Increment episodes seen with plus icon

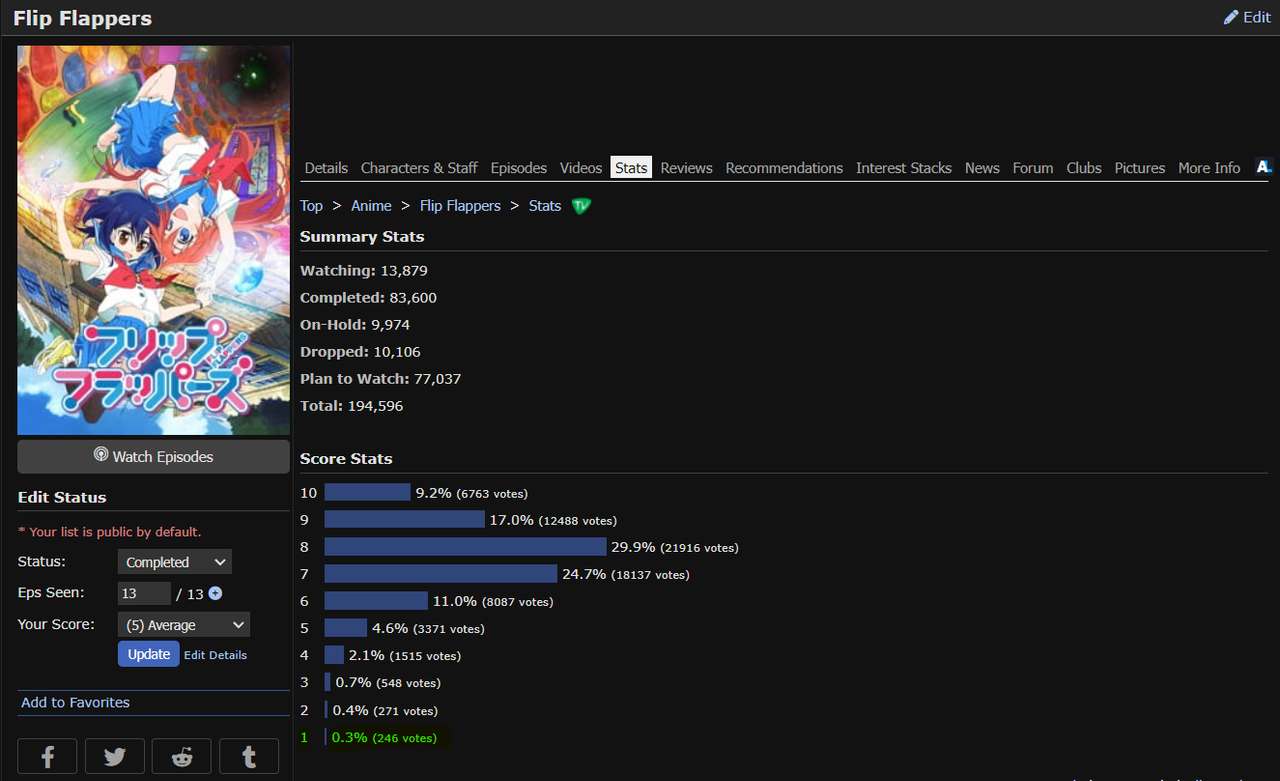pos(215,594)
